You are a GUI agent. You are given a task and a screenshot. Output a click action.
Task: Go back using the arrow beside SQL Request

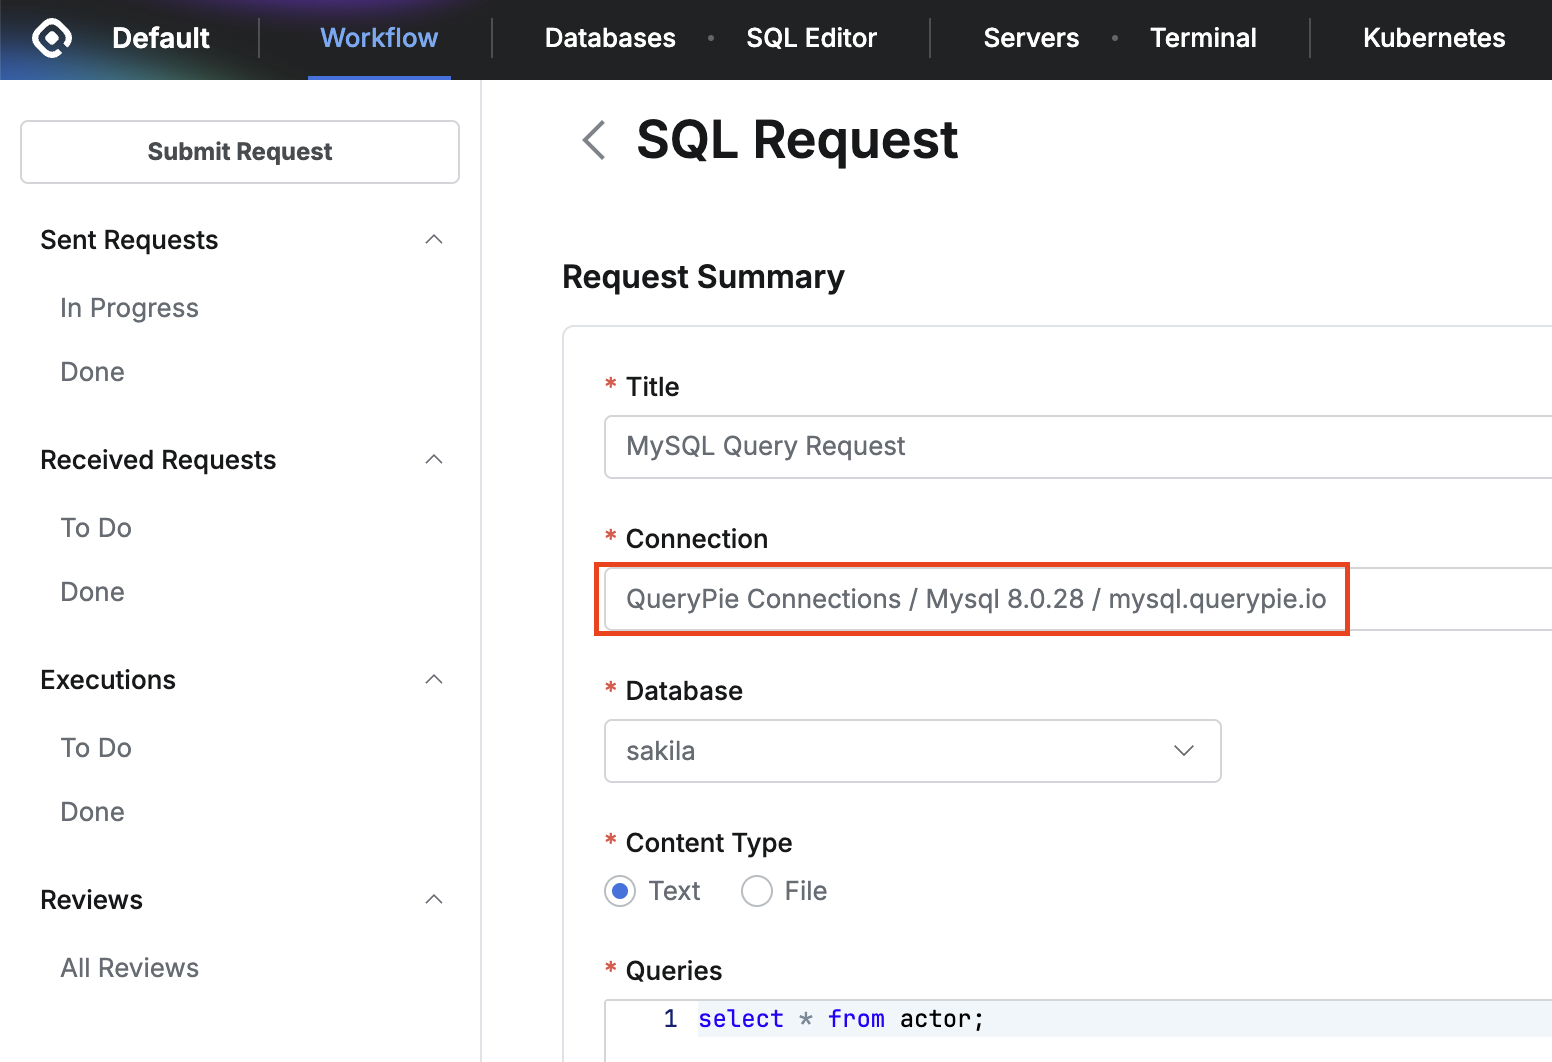point(594,140)
